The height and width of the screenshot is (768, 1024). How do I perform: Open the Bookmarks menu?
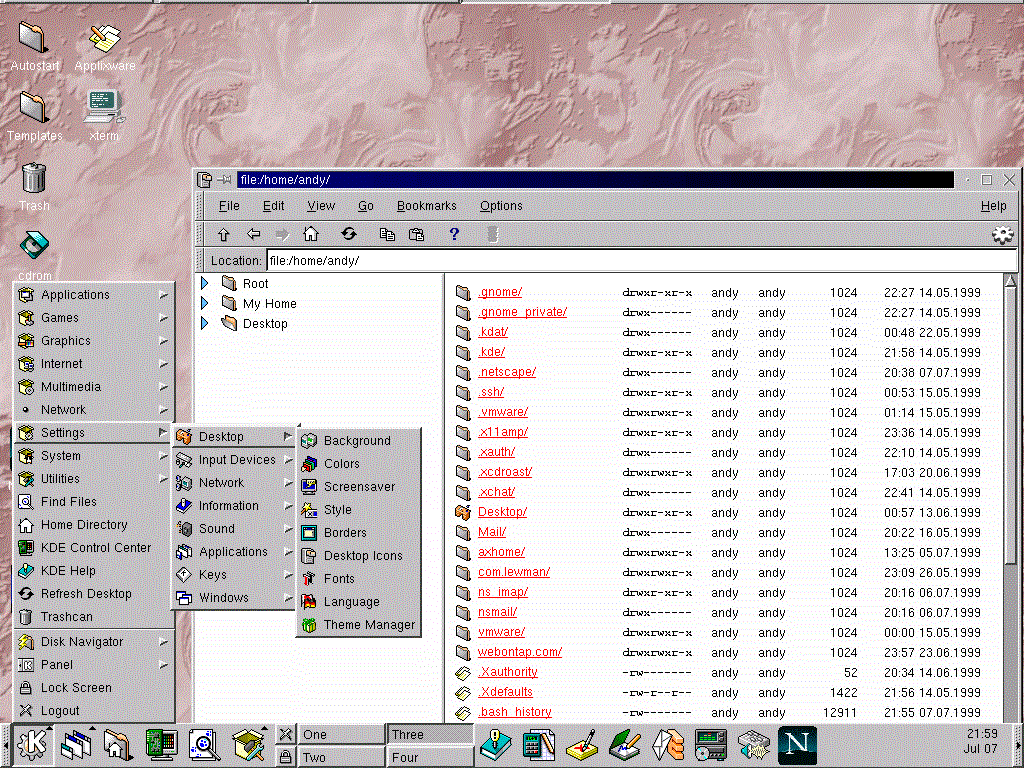point(426,206)
